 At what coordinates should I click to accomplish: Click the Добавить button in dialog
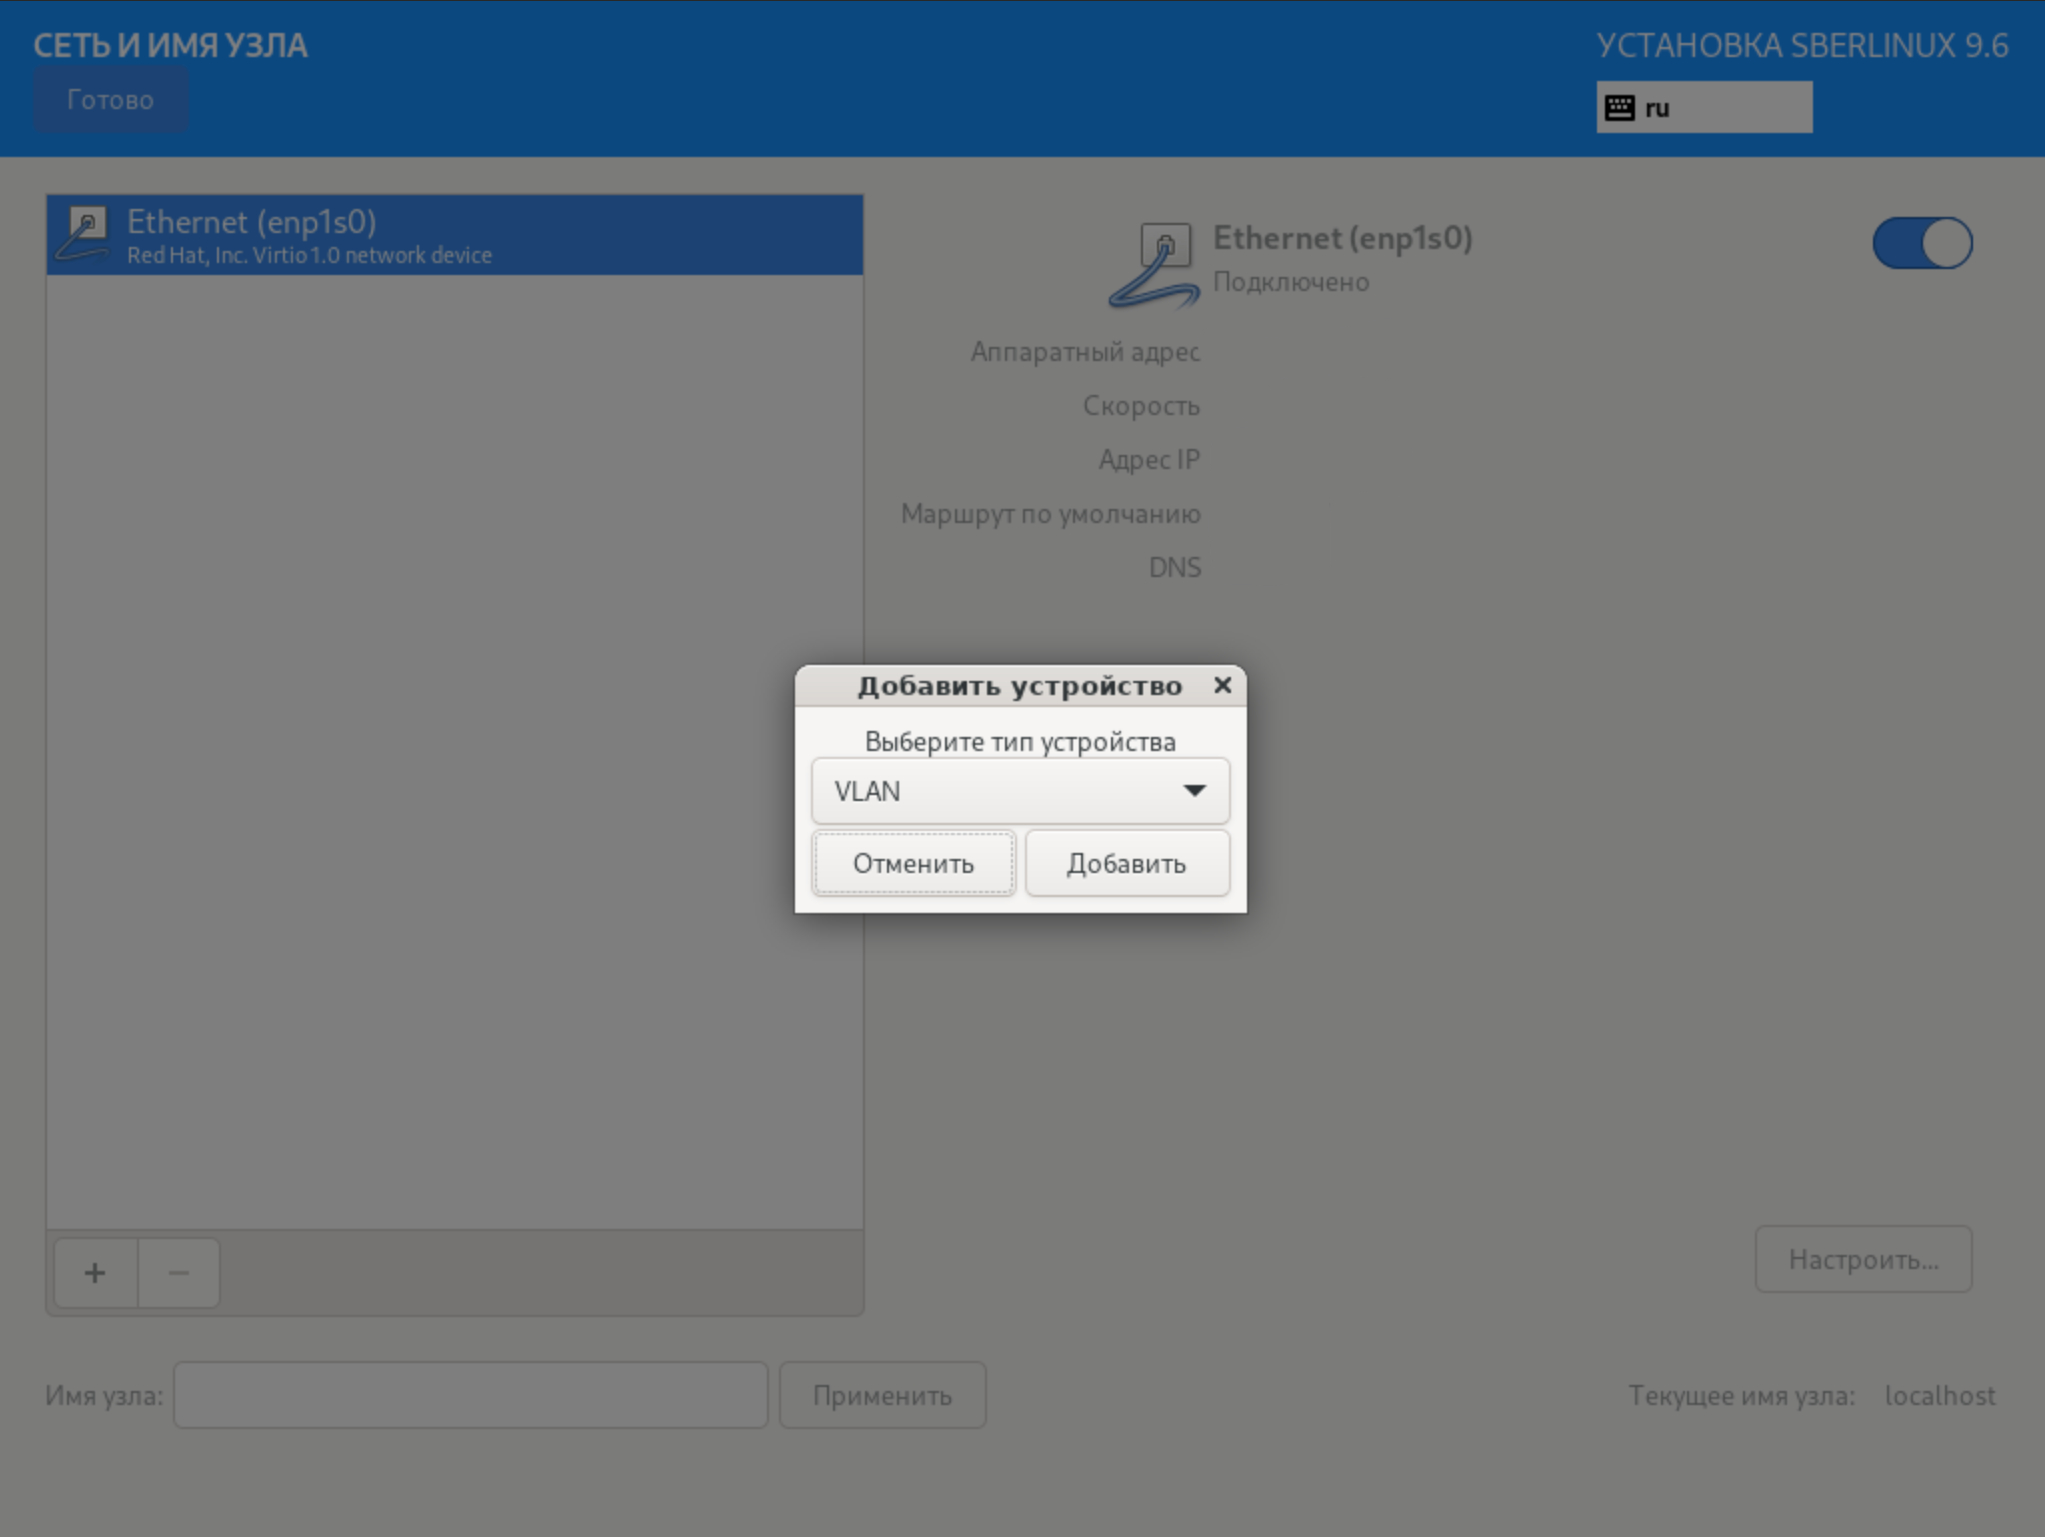[x=1127, y=863]
